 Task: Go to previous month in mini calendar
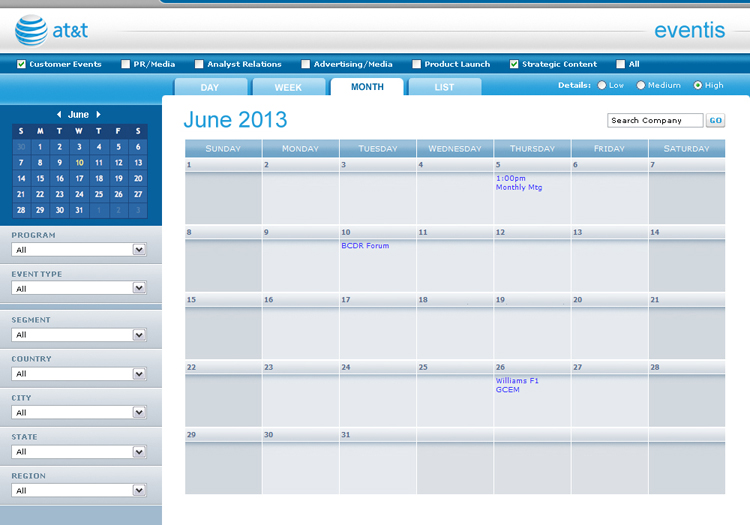pyautogui.click(x=59, y=114)
